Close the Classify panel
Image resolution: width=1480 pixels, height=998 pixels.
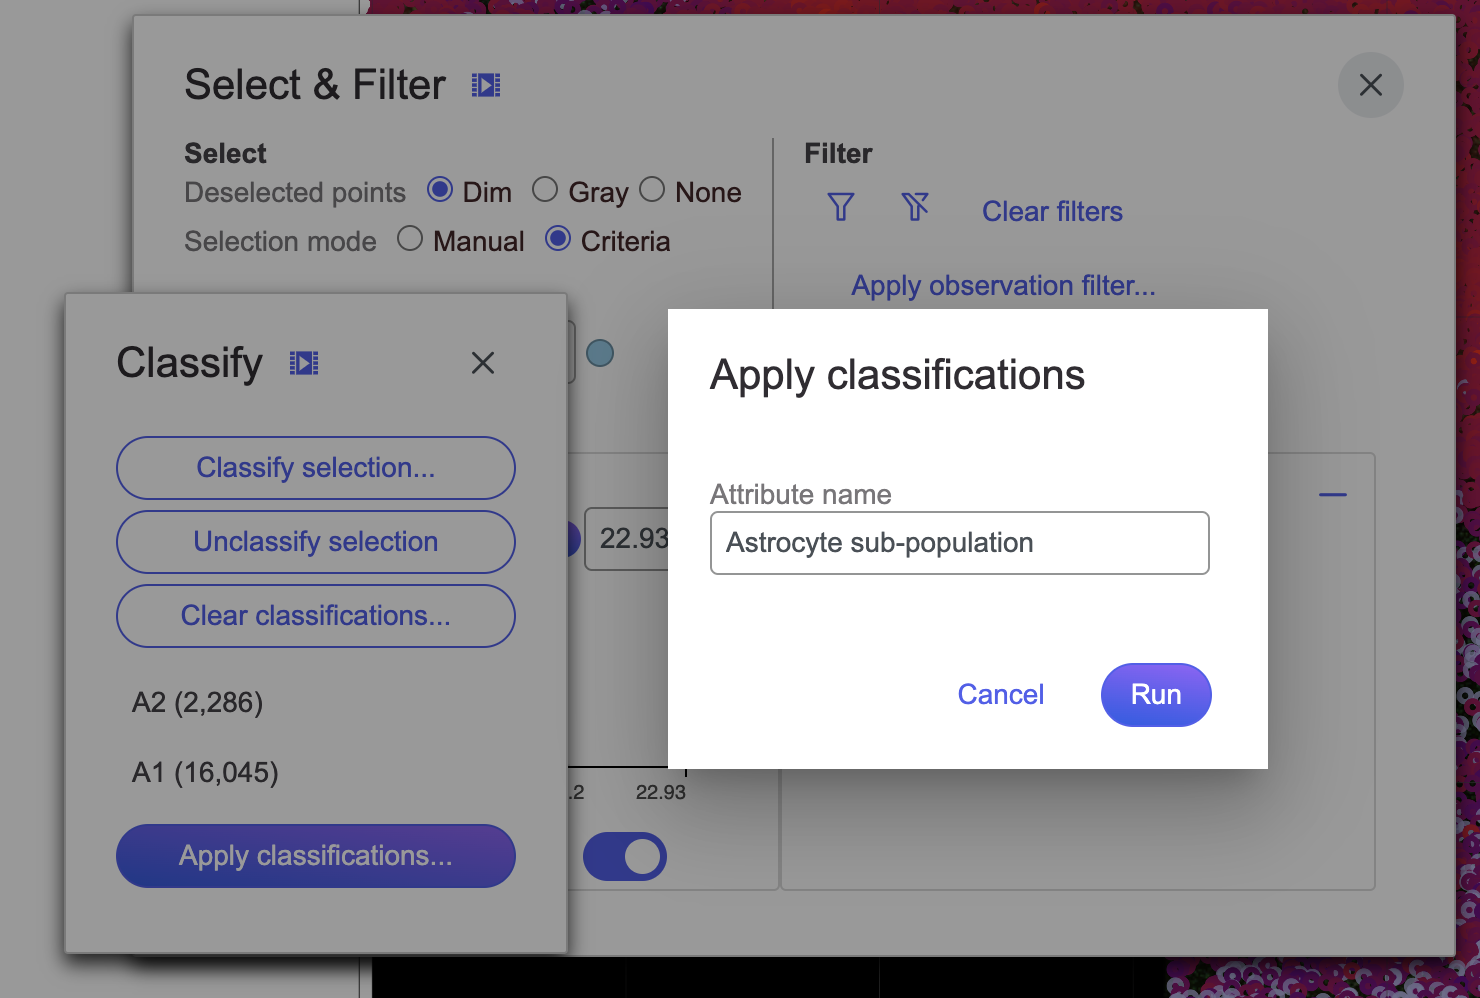pos(483,363)
